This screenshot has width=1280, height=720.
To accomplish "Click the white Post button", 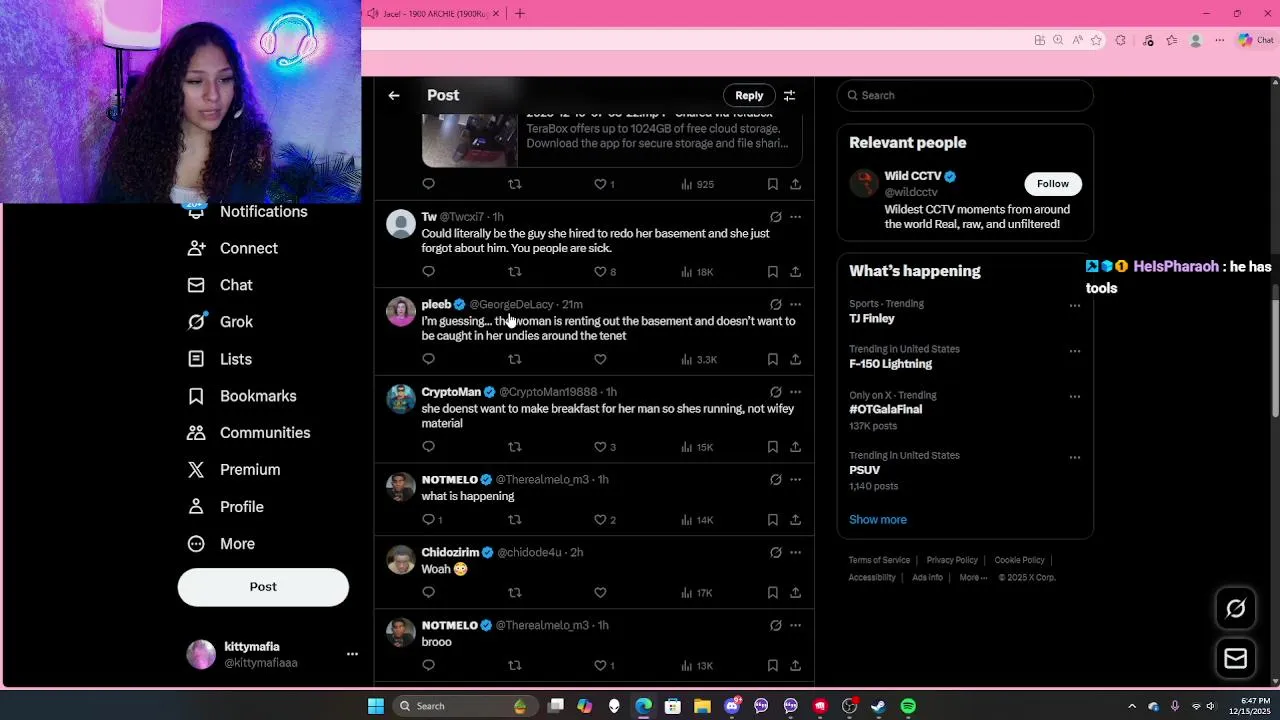I will (263, 587).
